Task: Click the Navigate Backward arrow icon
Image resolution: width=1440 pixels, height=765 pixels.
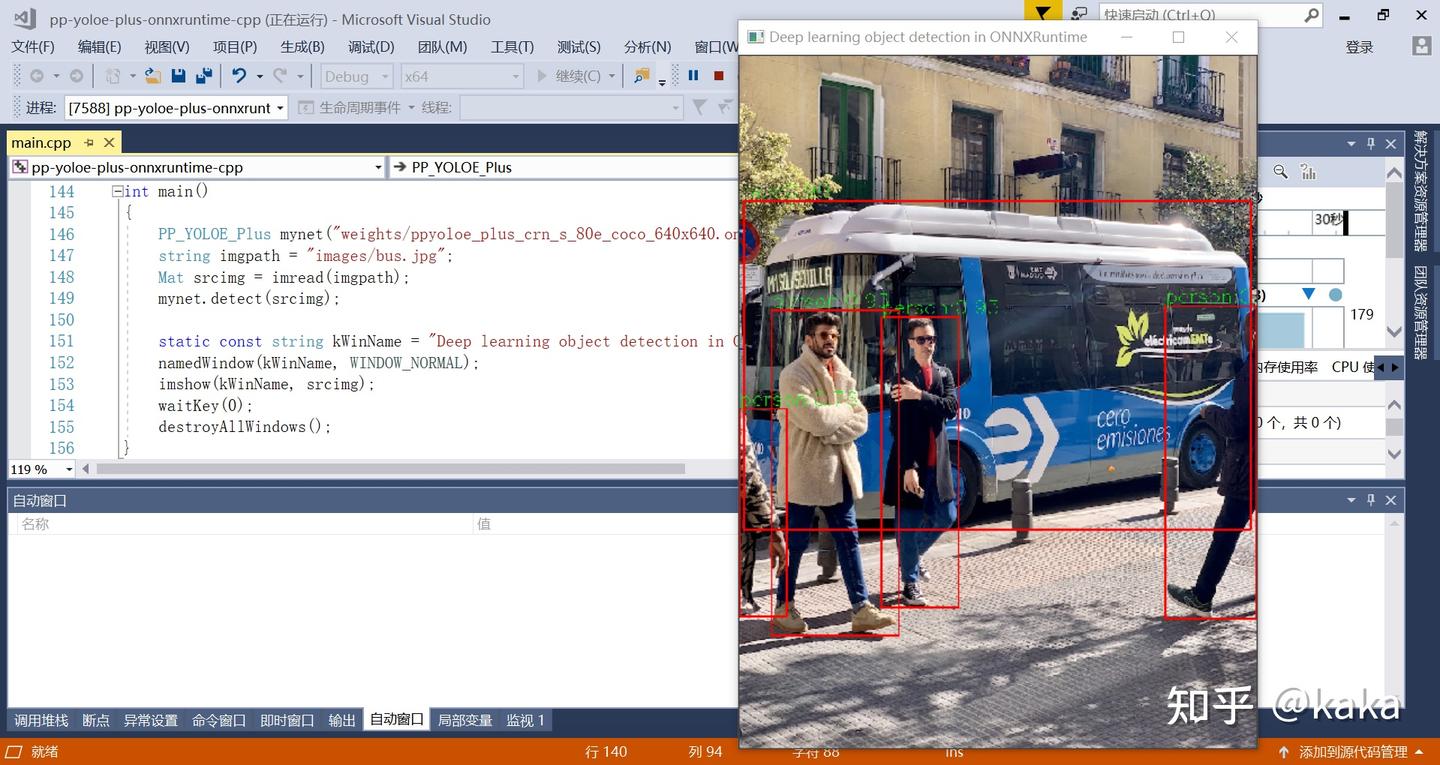Action: point(36,76)
